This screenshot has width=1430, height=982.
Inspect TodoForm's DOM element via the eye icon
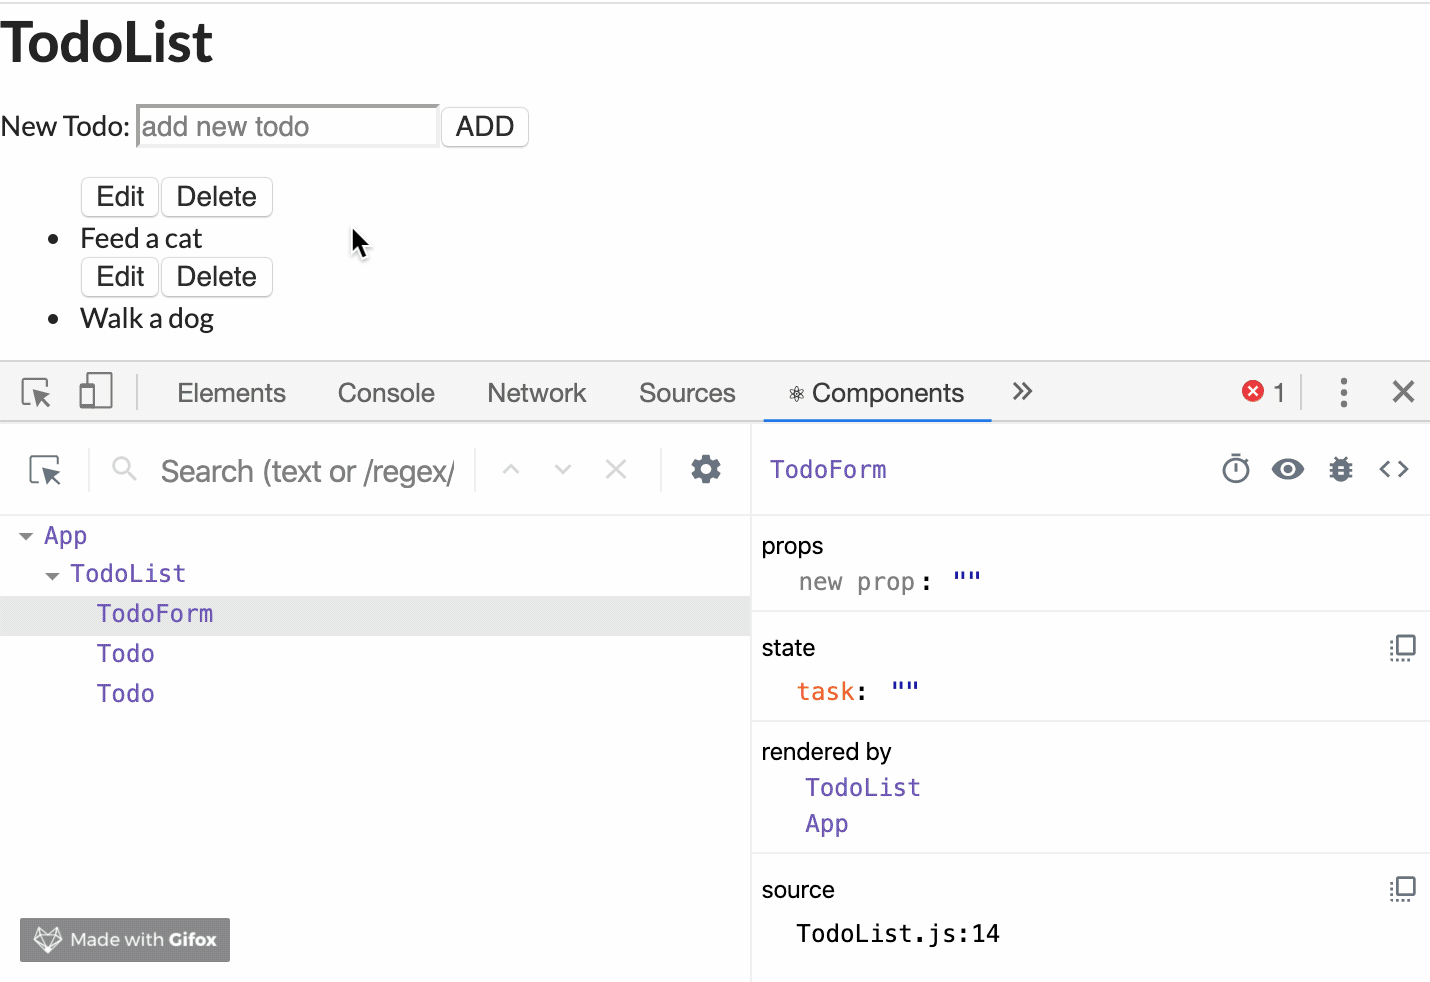[1288, 468]
